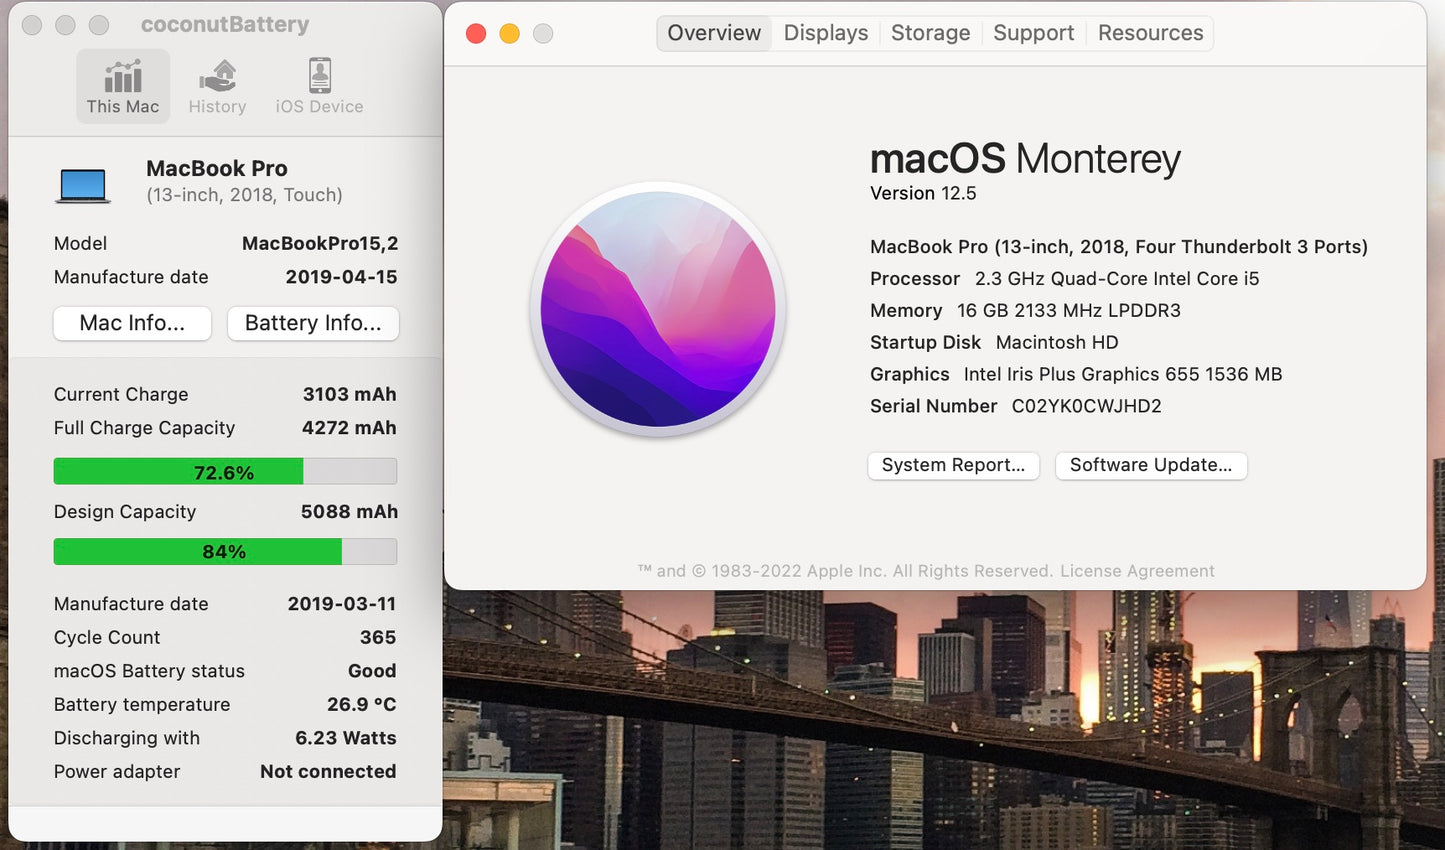Image resolution: width=1445 pixels, height=850 pixels.
Task: Close the About This Mac window
Action: (x=476, y=34)
